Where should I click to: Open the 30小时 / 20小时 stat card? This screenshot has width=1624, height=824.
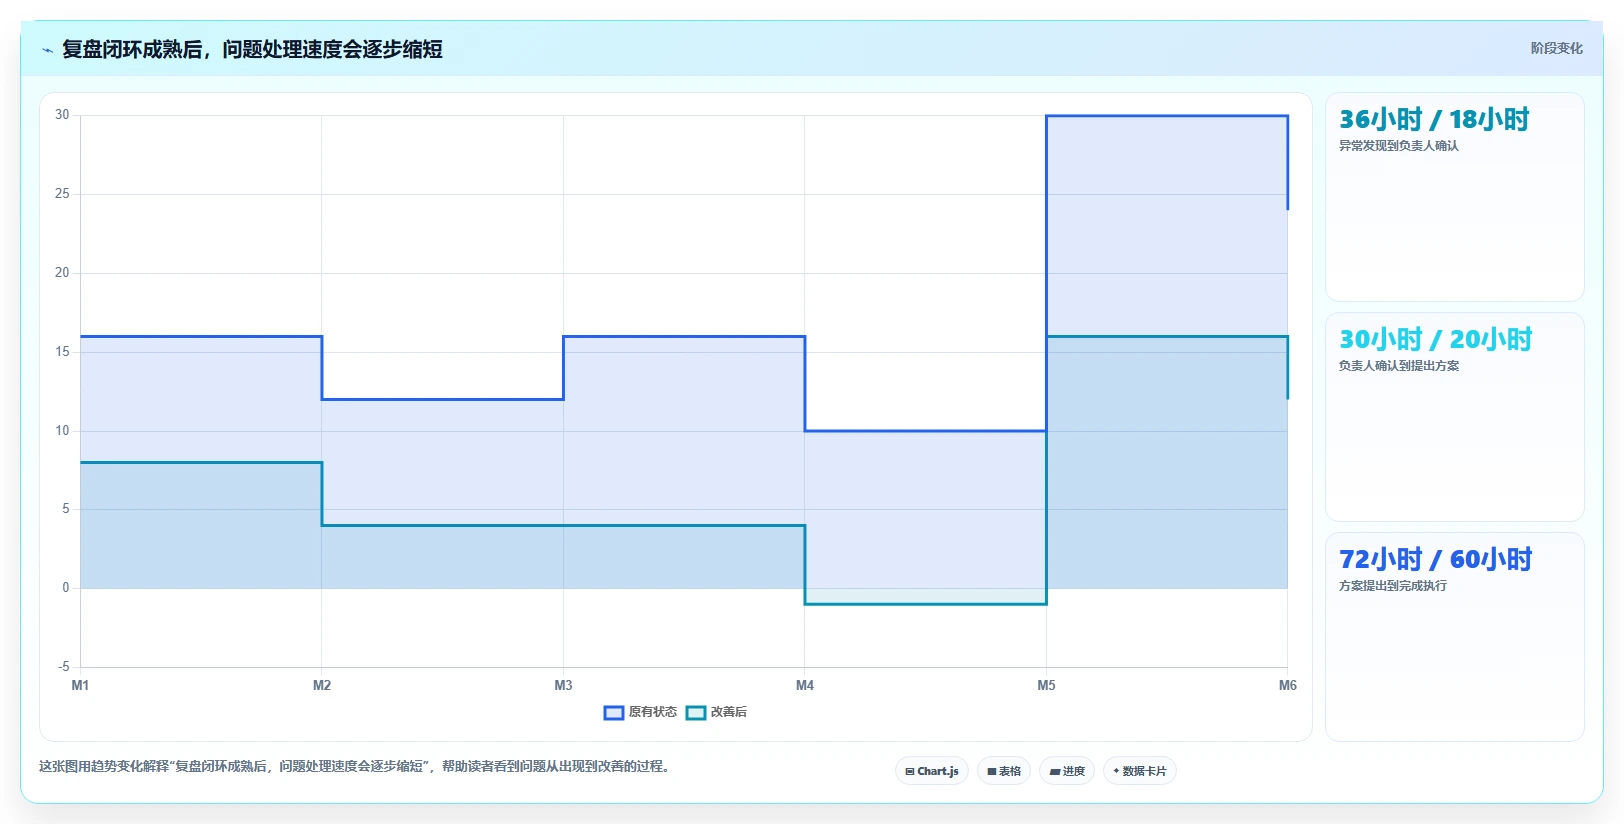pos(1455,417)
